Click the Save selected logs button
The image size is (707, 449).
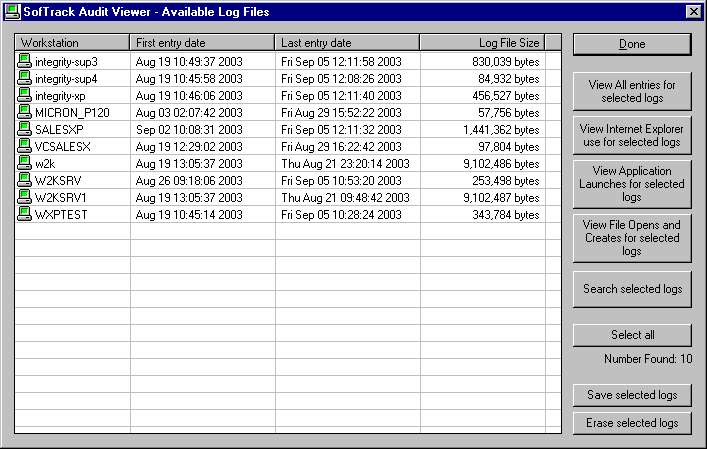point(632,395)
